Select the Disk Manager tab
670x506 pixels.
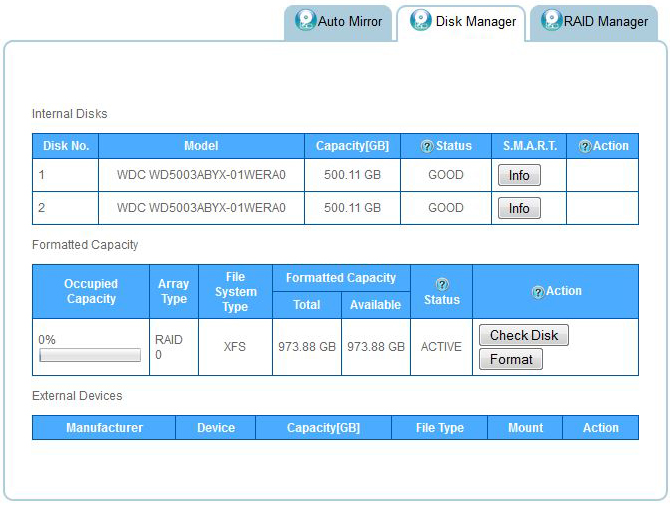click(x=461, y=23)
